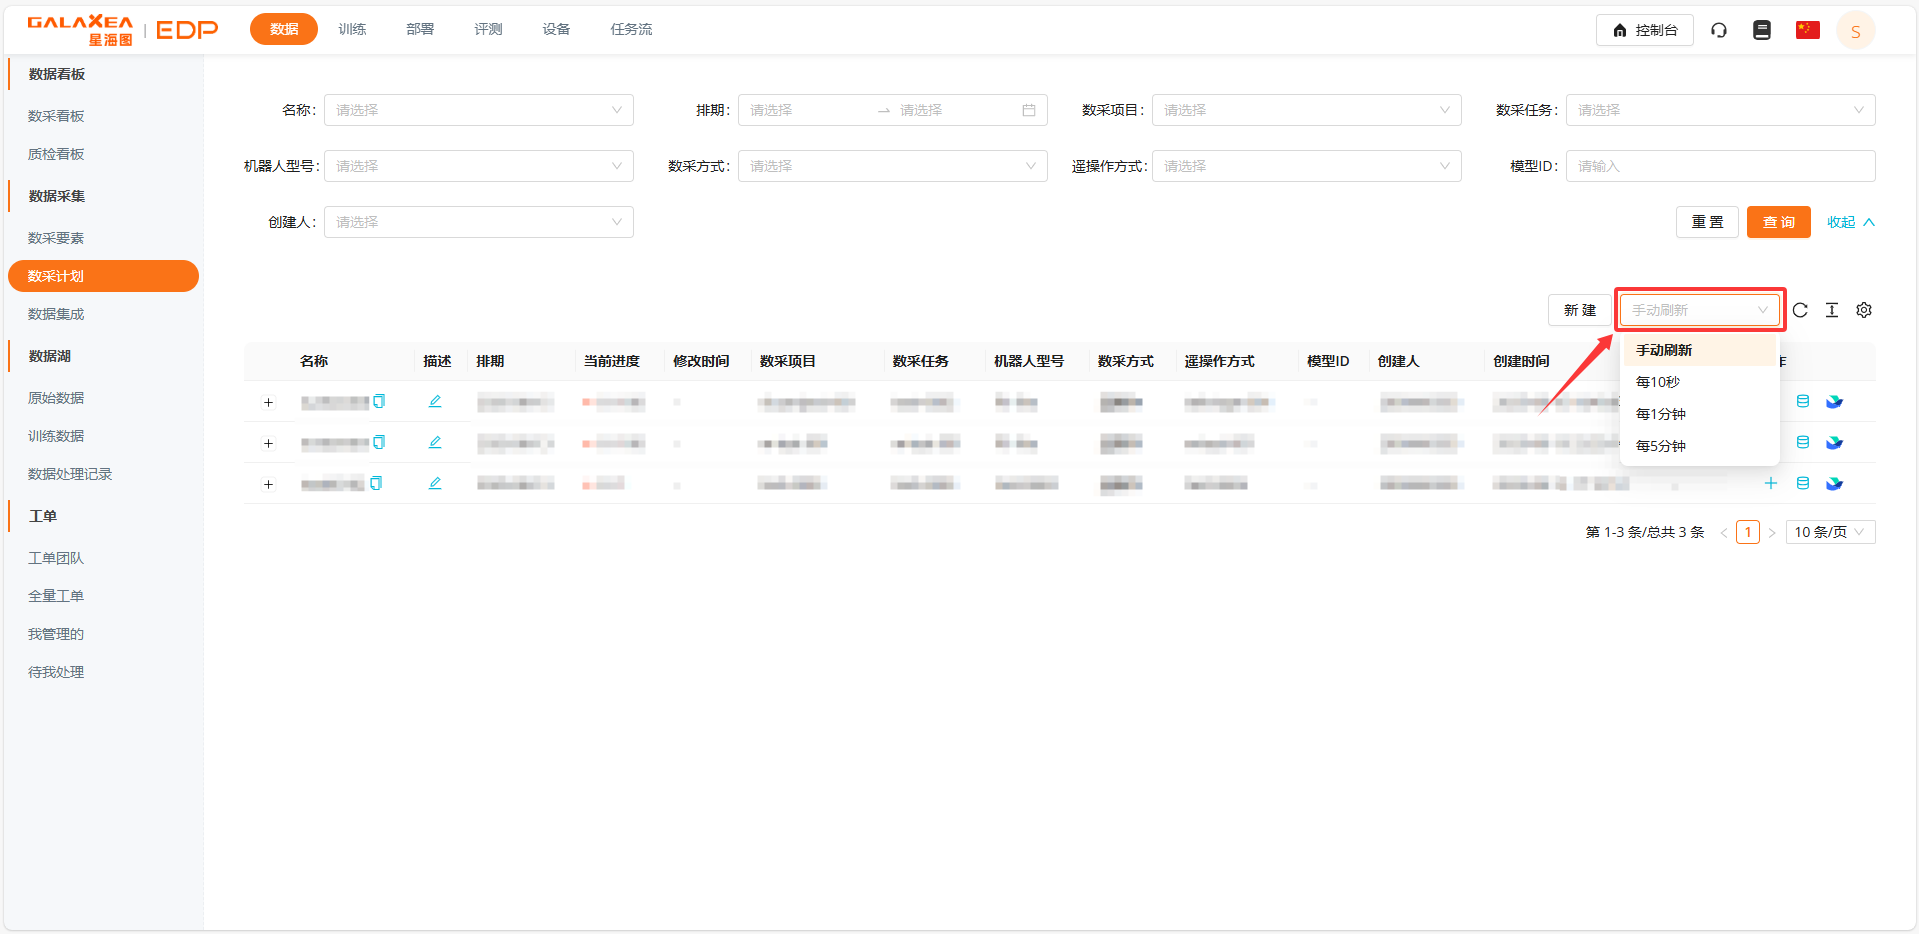Screen dimensions: 1919x934
Task: Go to previous page with left arrow
Action: coord(1724,533)
